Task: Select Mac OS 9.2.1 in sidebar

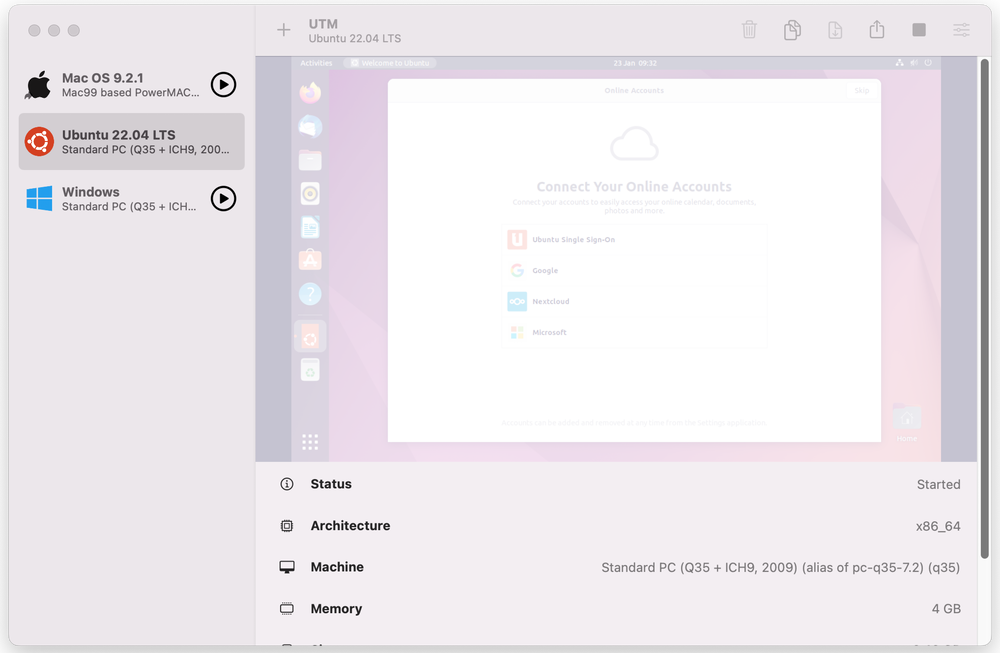Action: tap(120, 85)
